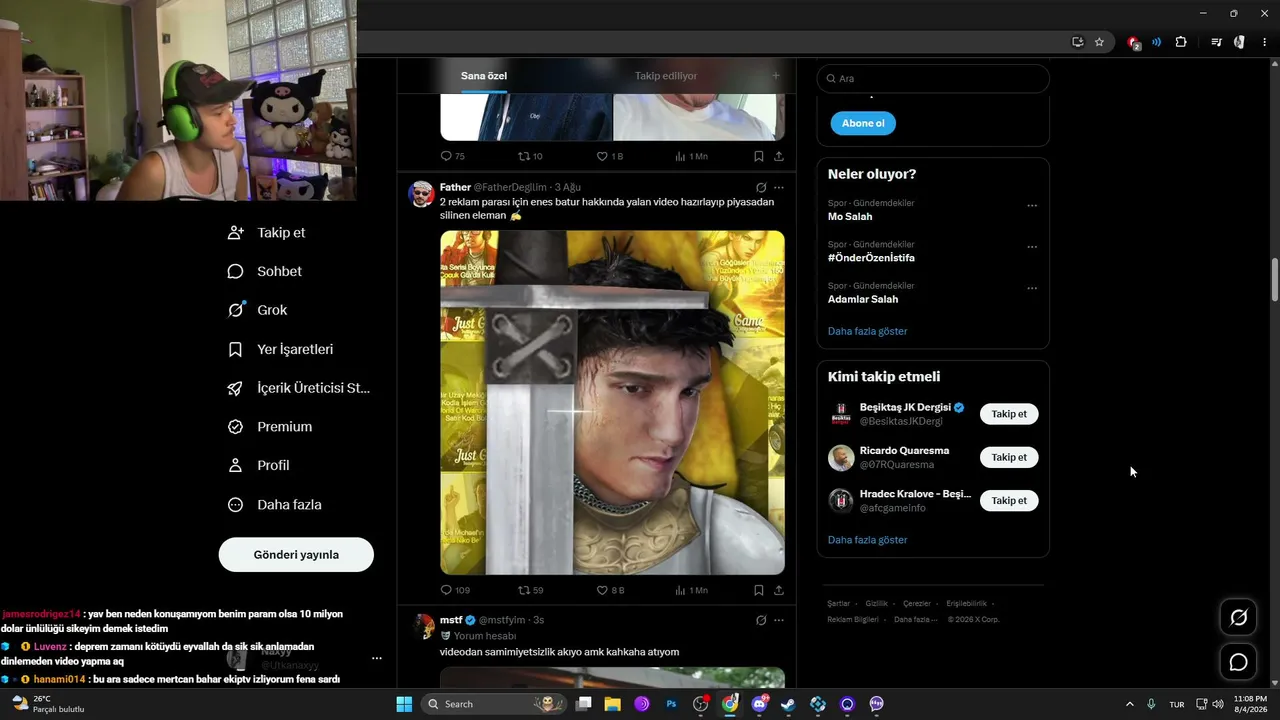Screen dimensions: 1280x720
Task: Open Father's profile avatar
Action: (422, 194)
